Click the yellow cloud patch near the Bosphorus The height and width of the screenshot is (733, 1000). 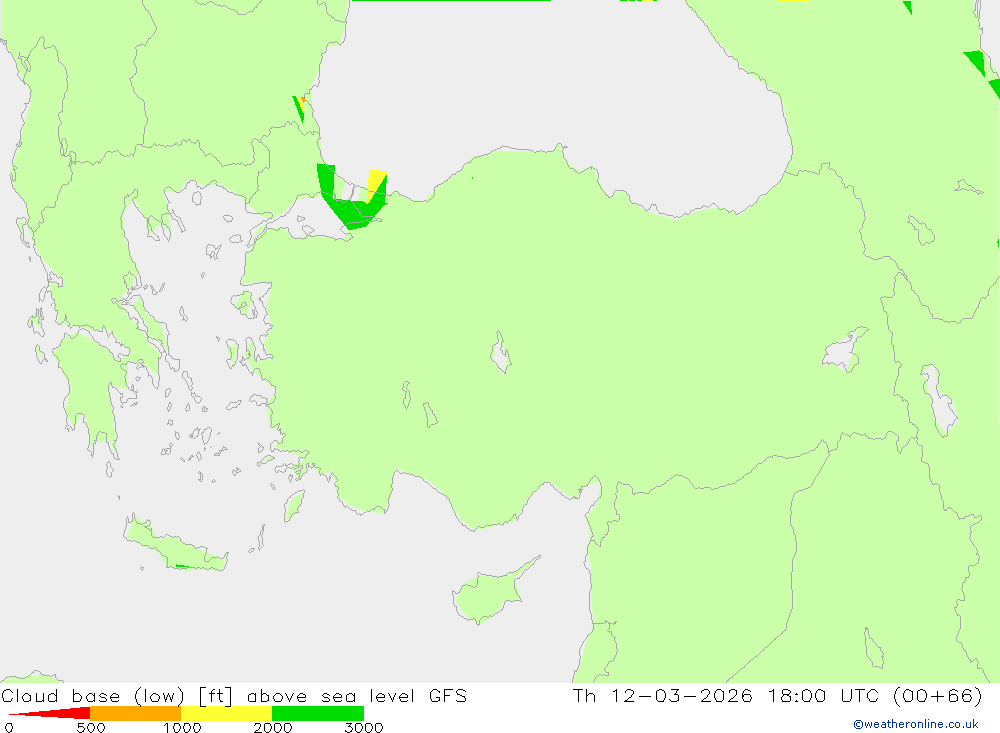(376, 184)
